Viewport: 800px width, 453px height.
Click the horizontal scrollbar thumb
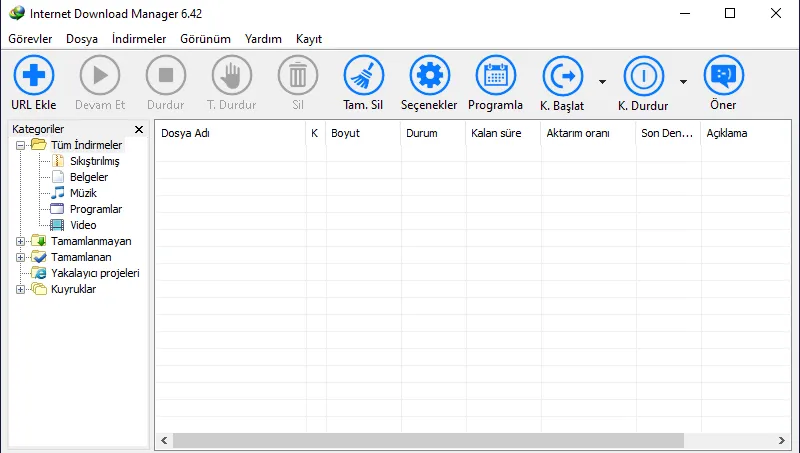pos(429,440)
